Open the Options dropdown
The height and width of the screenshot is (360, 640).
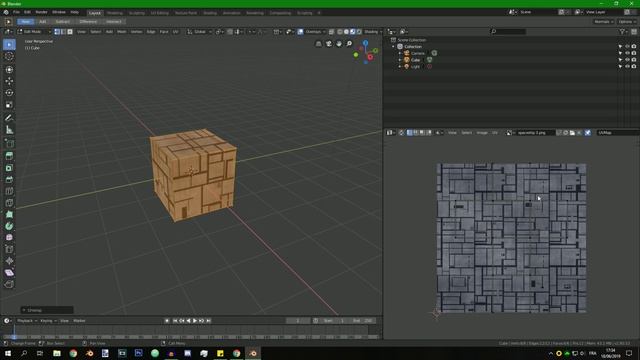pos(627,22)
